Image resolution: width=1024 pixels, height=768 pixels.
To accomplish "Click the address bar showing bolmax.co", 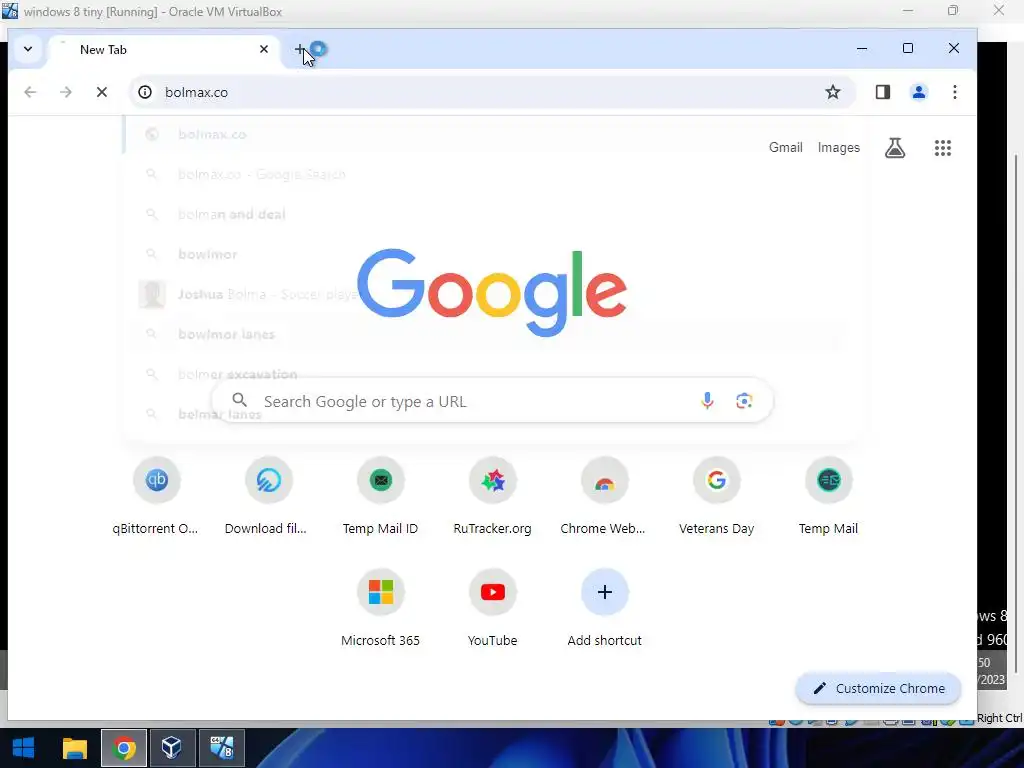I will 490,92.
